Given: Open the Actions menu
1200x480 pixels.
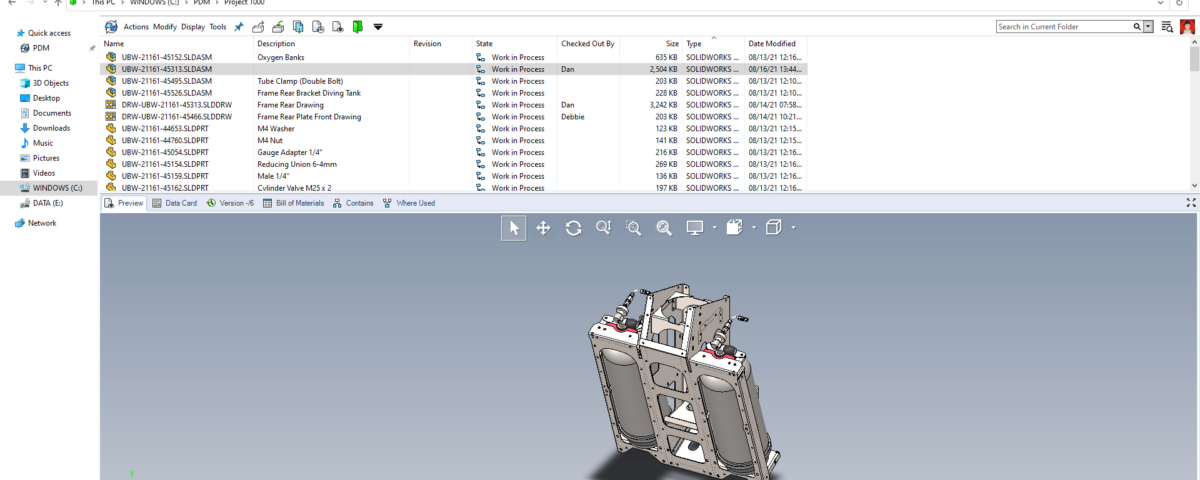Looking at the screenshot, I should tap(136, 27).
